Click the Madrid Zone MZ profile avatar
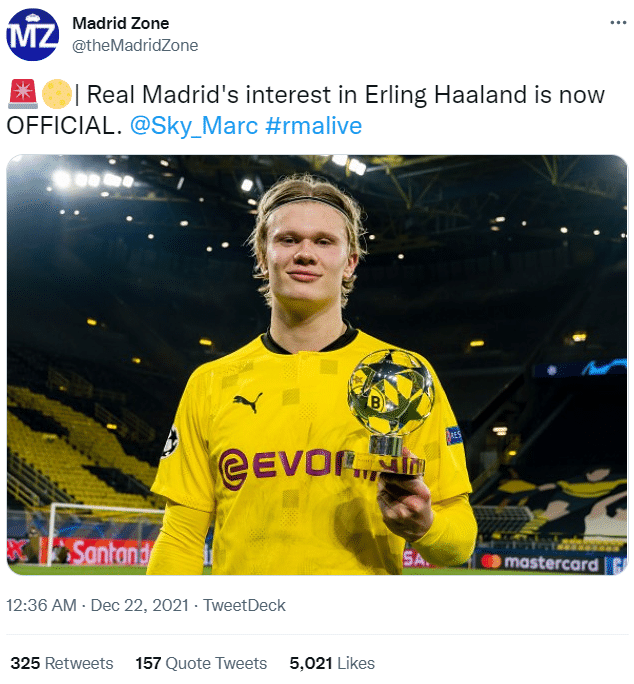The width and height of the screenshot is (634, 684). (x=32, y=34)
